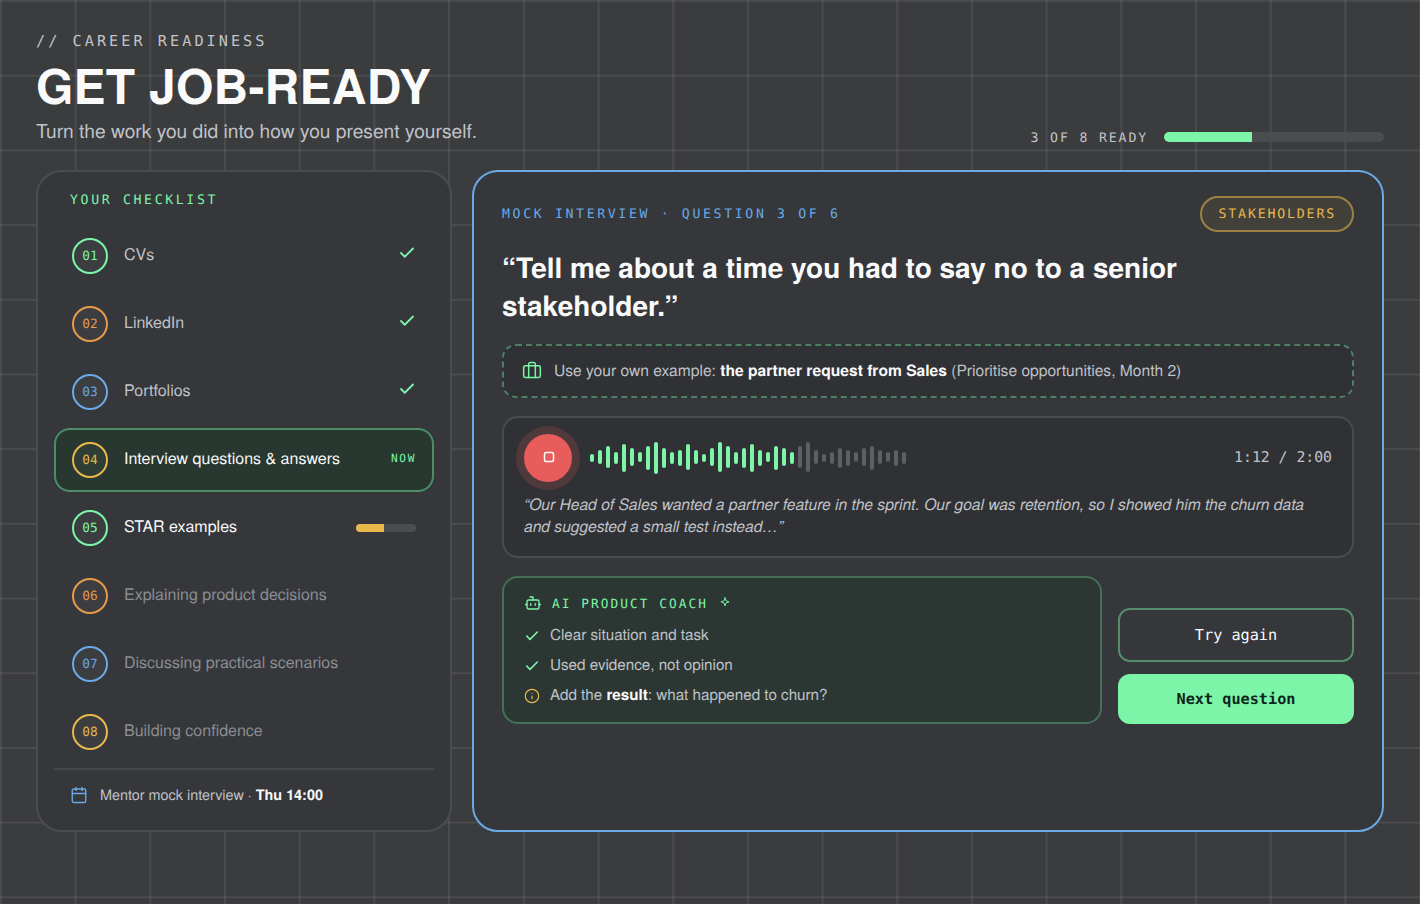Screen dimensions: 1420x904
Task: Click the 07 badge for Discussing practical scenarios
Action: coord(90,663)
